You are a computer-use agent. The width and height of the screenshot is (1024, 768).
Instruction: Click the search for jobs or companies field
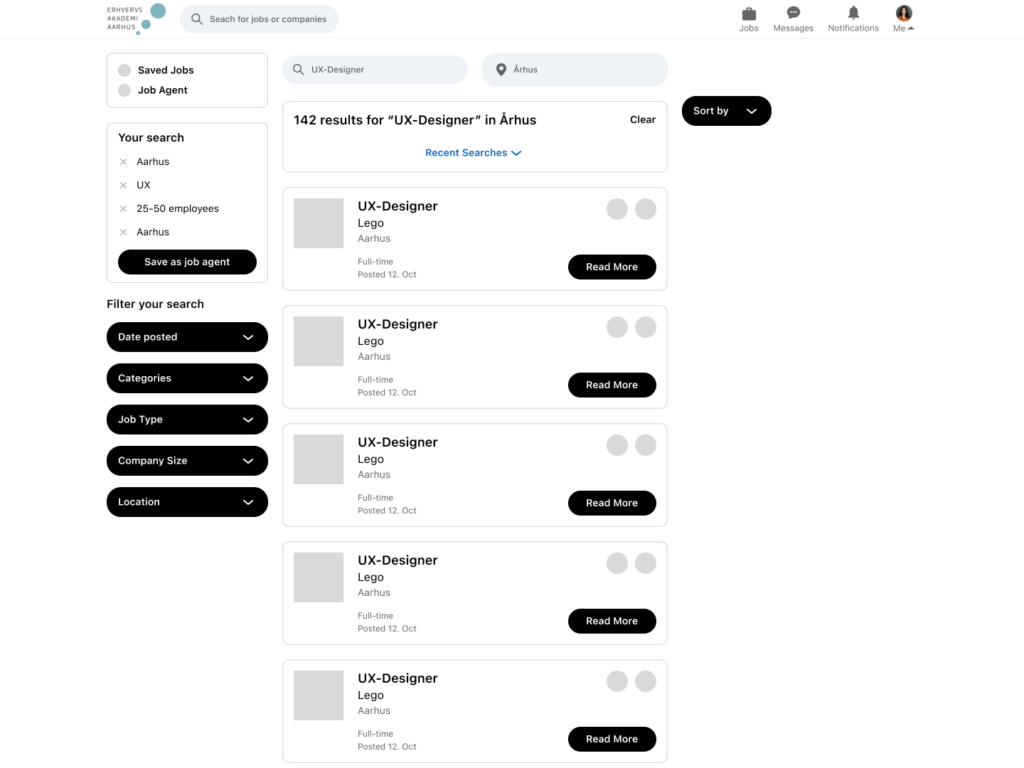(259, 19)
